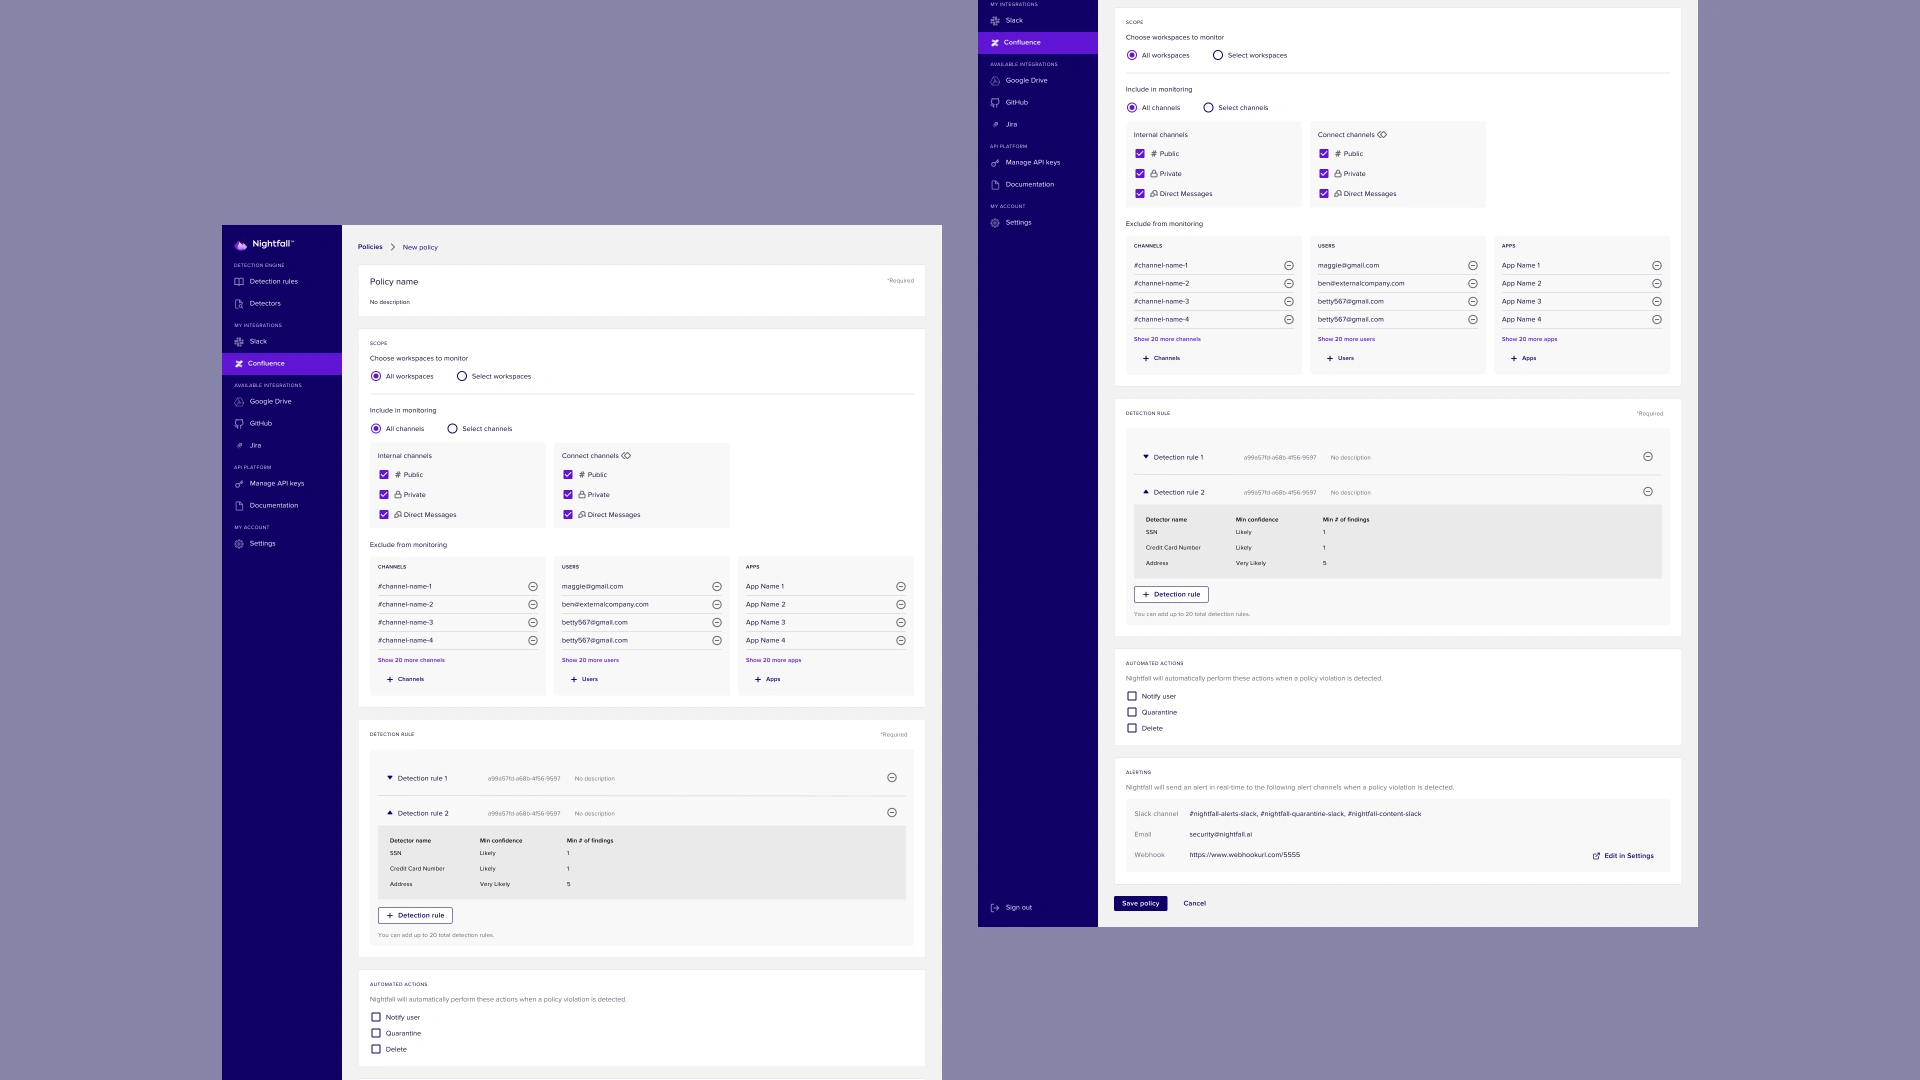Click the Edit in Settings icon link

pyautogui.click(x=1596, y=856)
